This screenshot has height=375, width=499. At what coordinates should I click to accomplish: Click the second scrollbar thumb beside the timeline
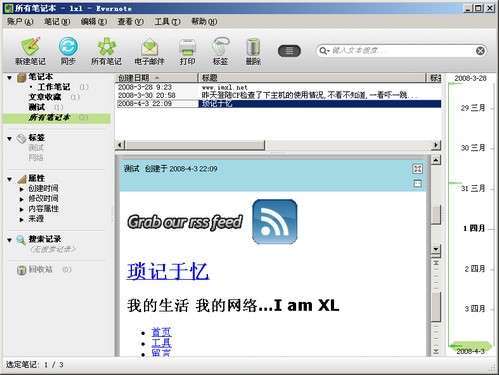coord(436,307)
